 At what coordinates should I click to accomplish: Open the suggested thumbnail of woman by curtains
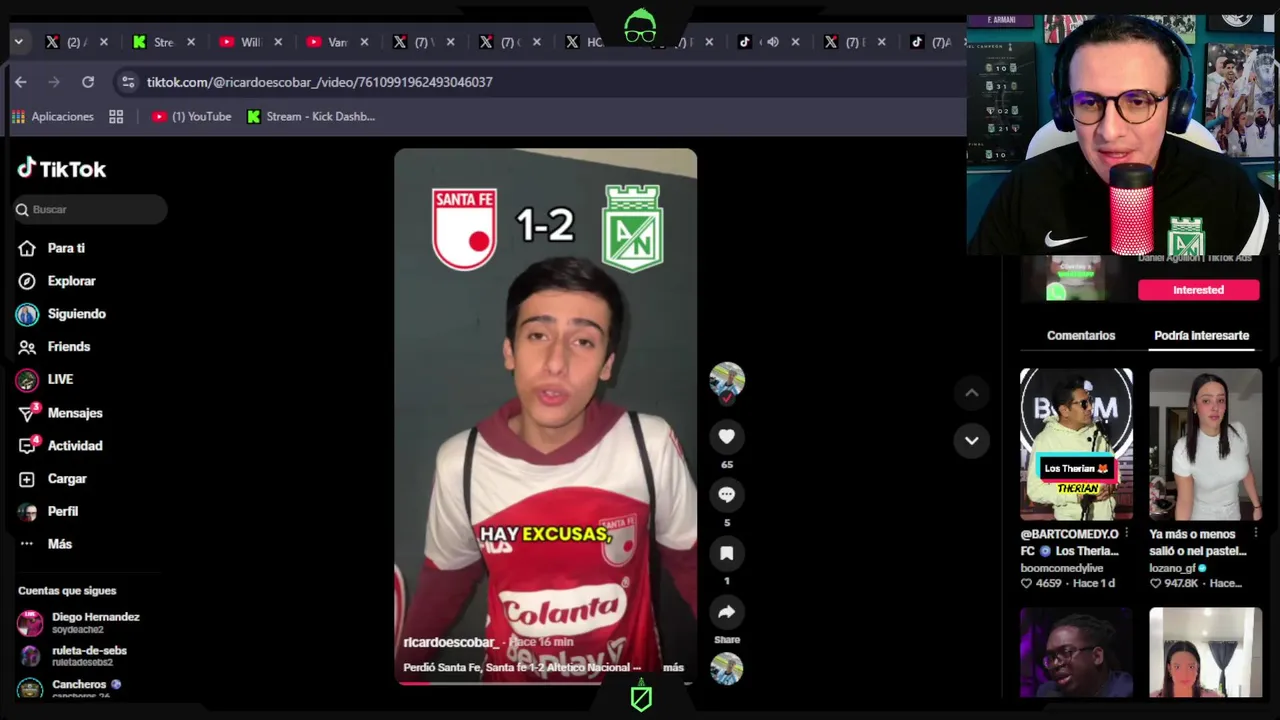[x=1206, y=653]
